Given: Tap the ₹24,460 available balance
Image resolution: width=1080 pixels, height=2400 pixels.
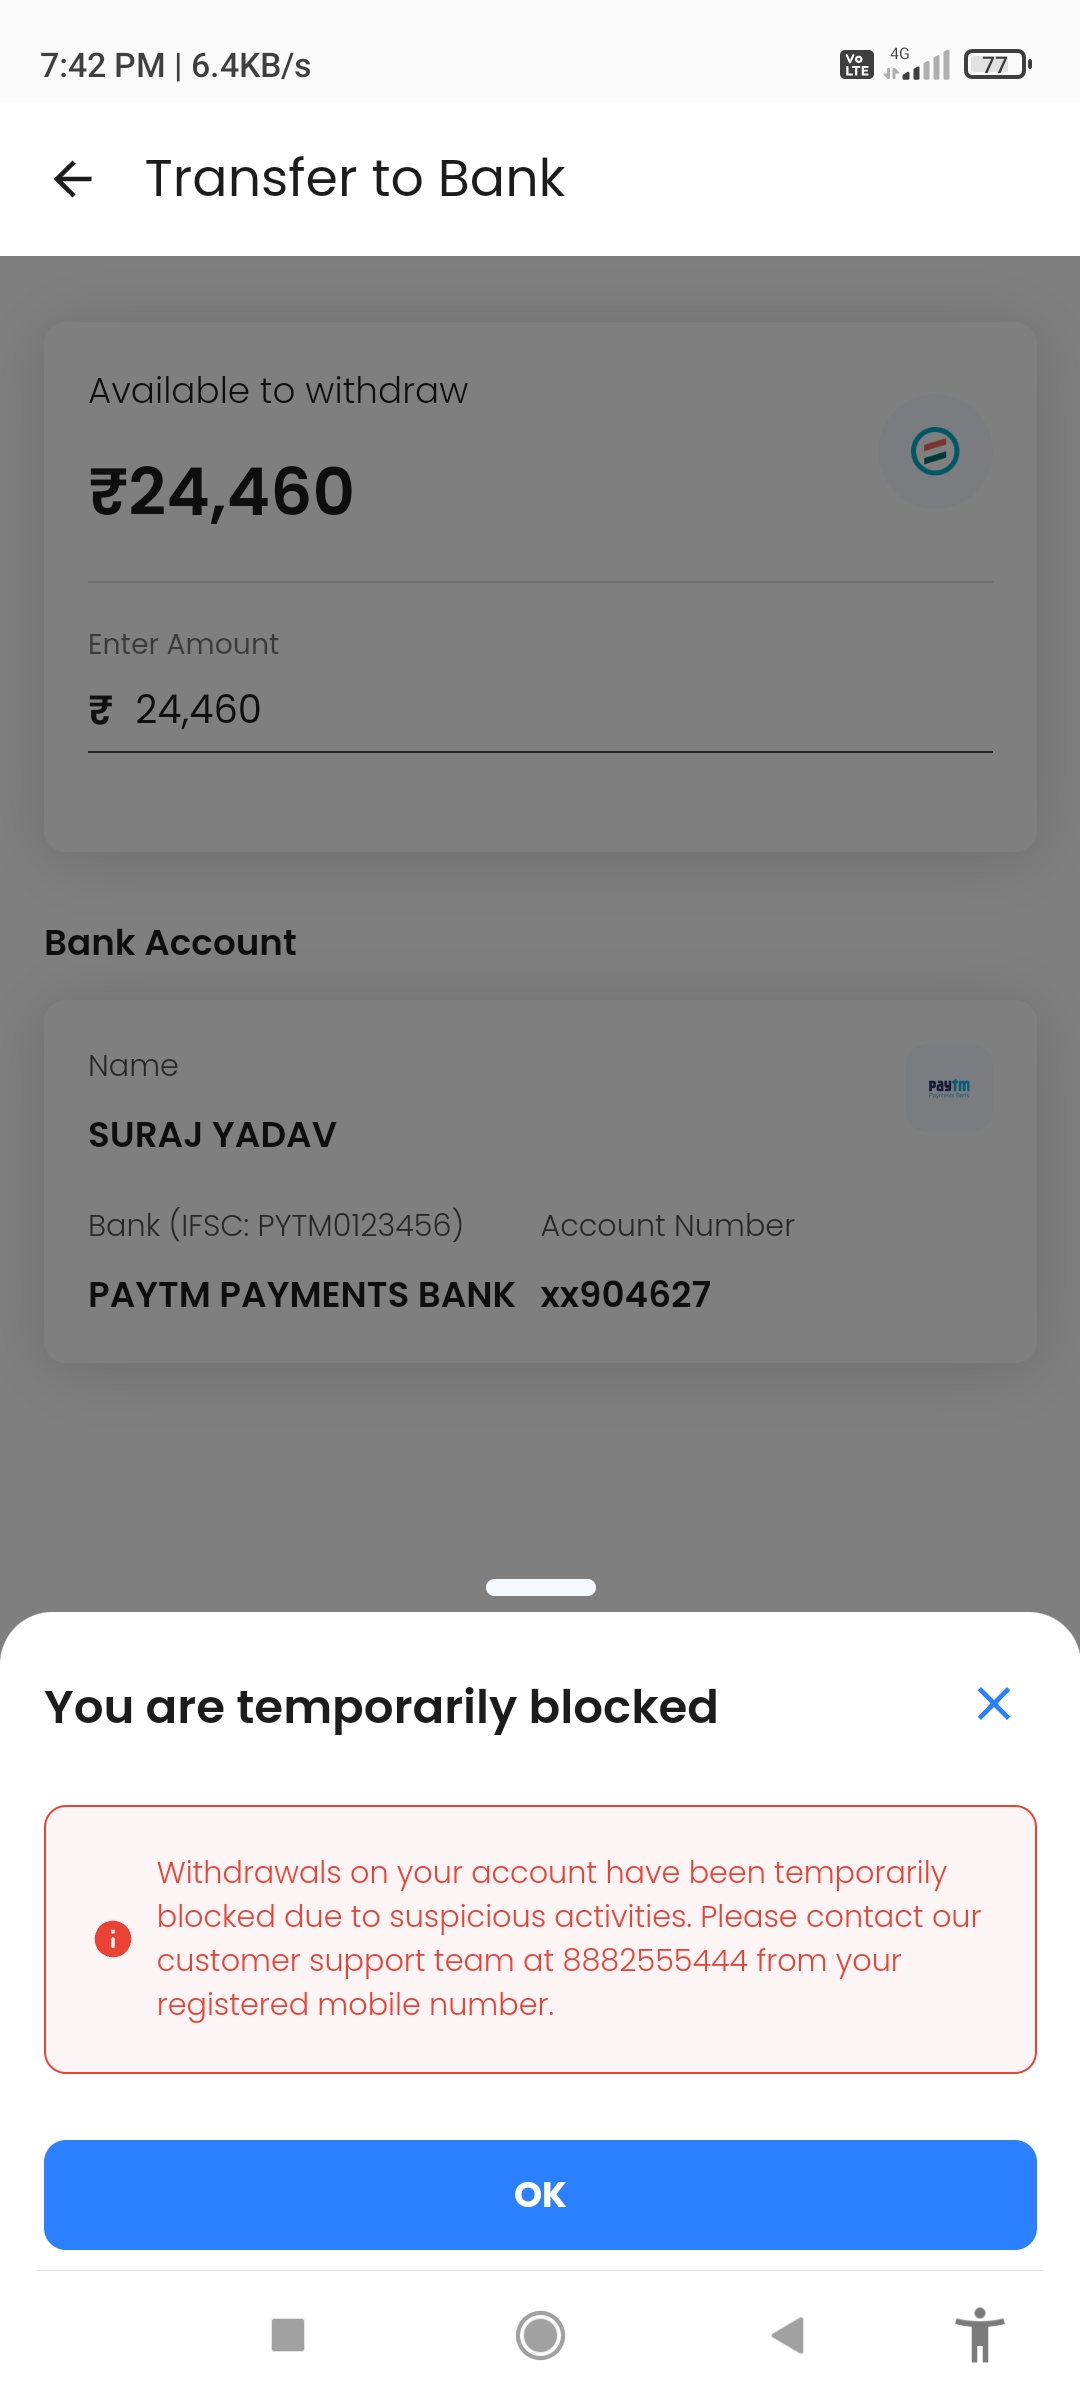Looking at the screenshot, I should point(221,492).
